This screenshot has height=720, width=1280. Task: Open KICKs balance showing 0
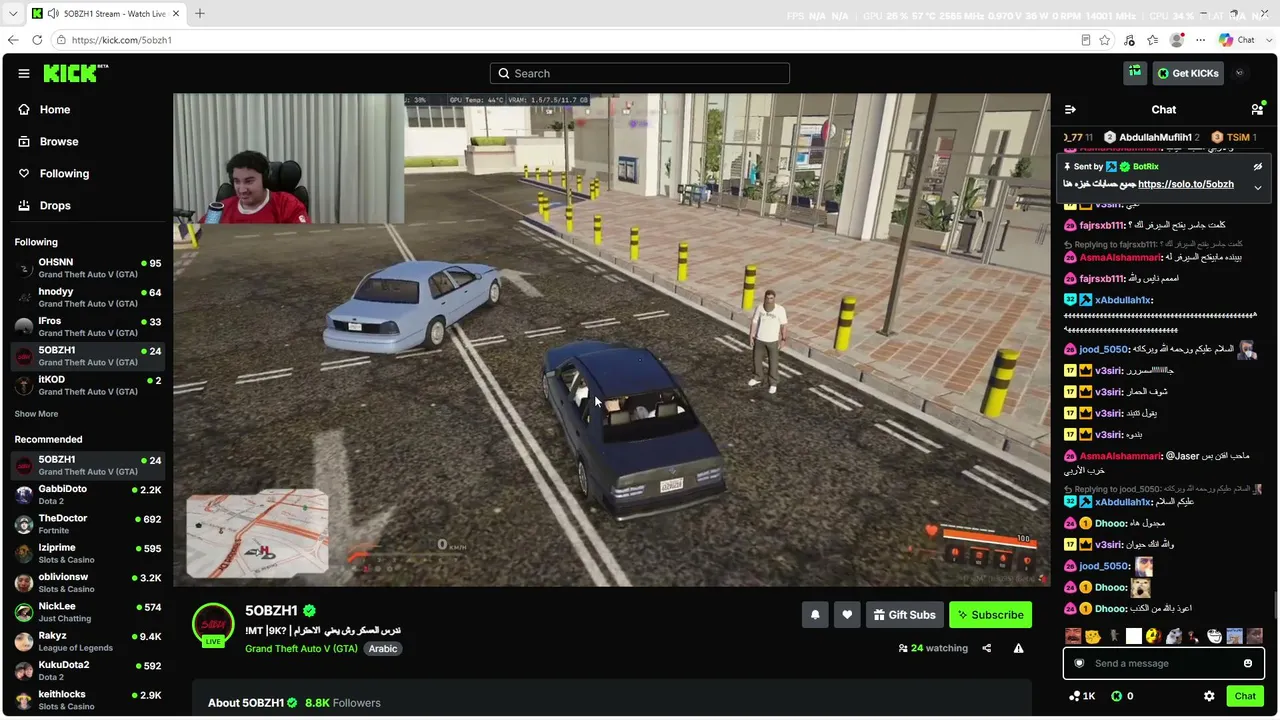[x=1122, y=696]
